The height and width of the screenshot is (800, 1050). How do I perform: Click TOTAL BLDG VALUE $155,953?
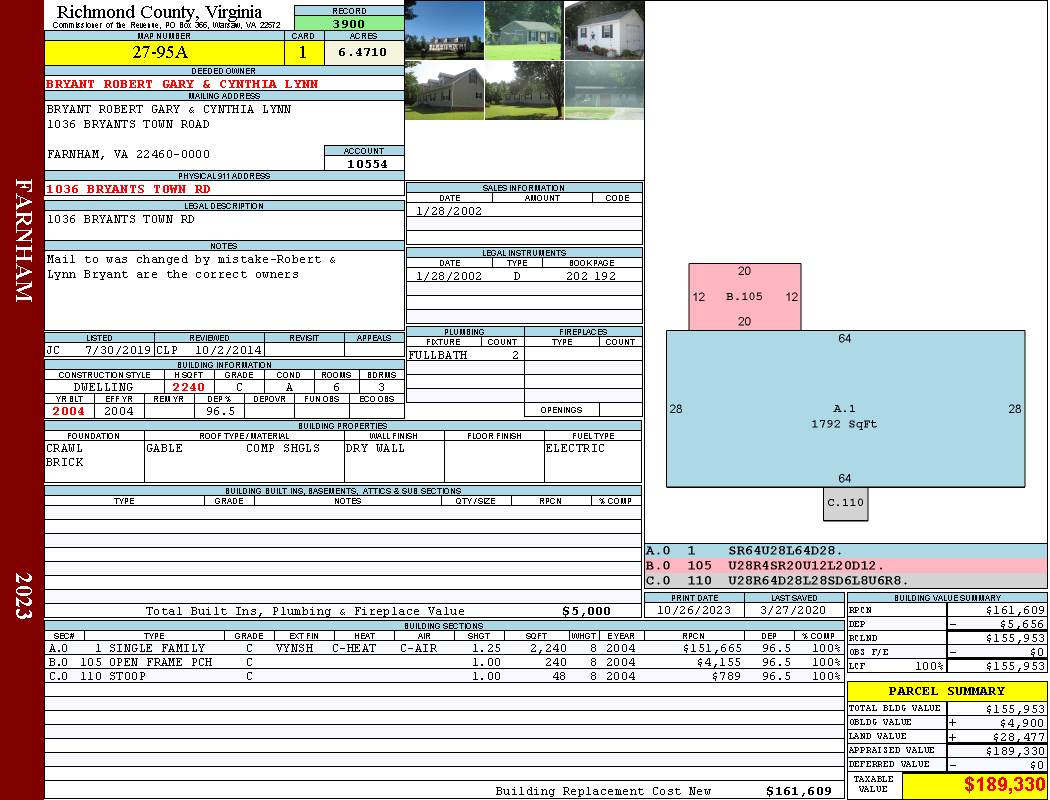click(x=1015, y=708)
